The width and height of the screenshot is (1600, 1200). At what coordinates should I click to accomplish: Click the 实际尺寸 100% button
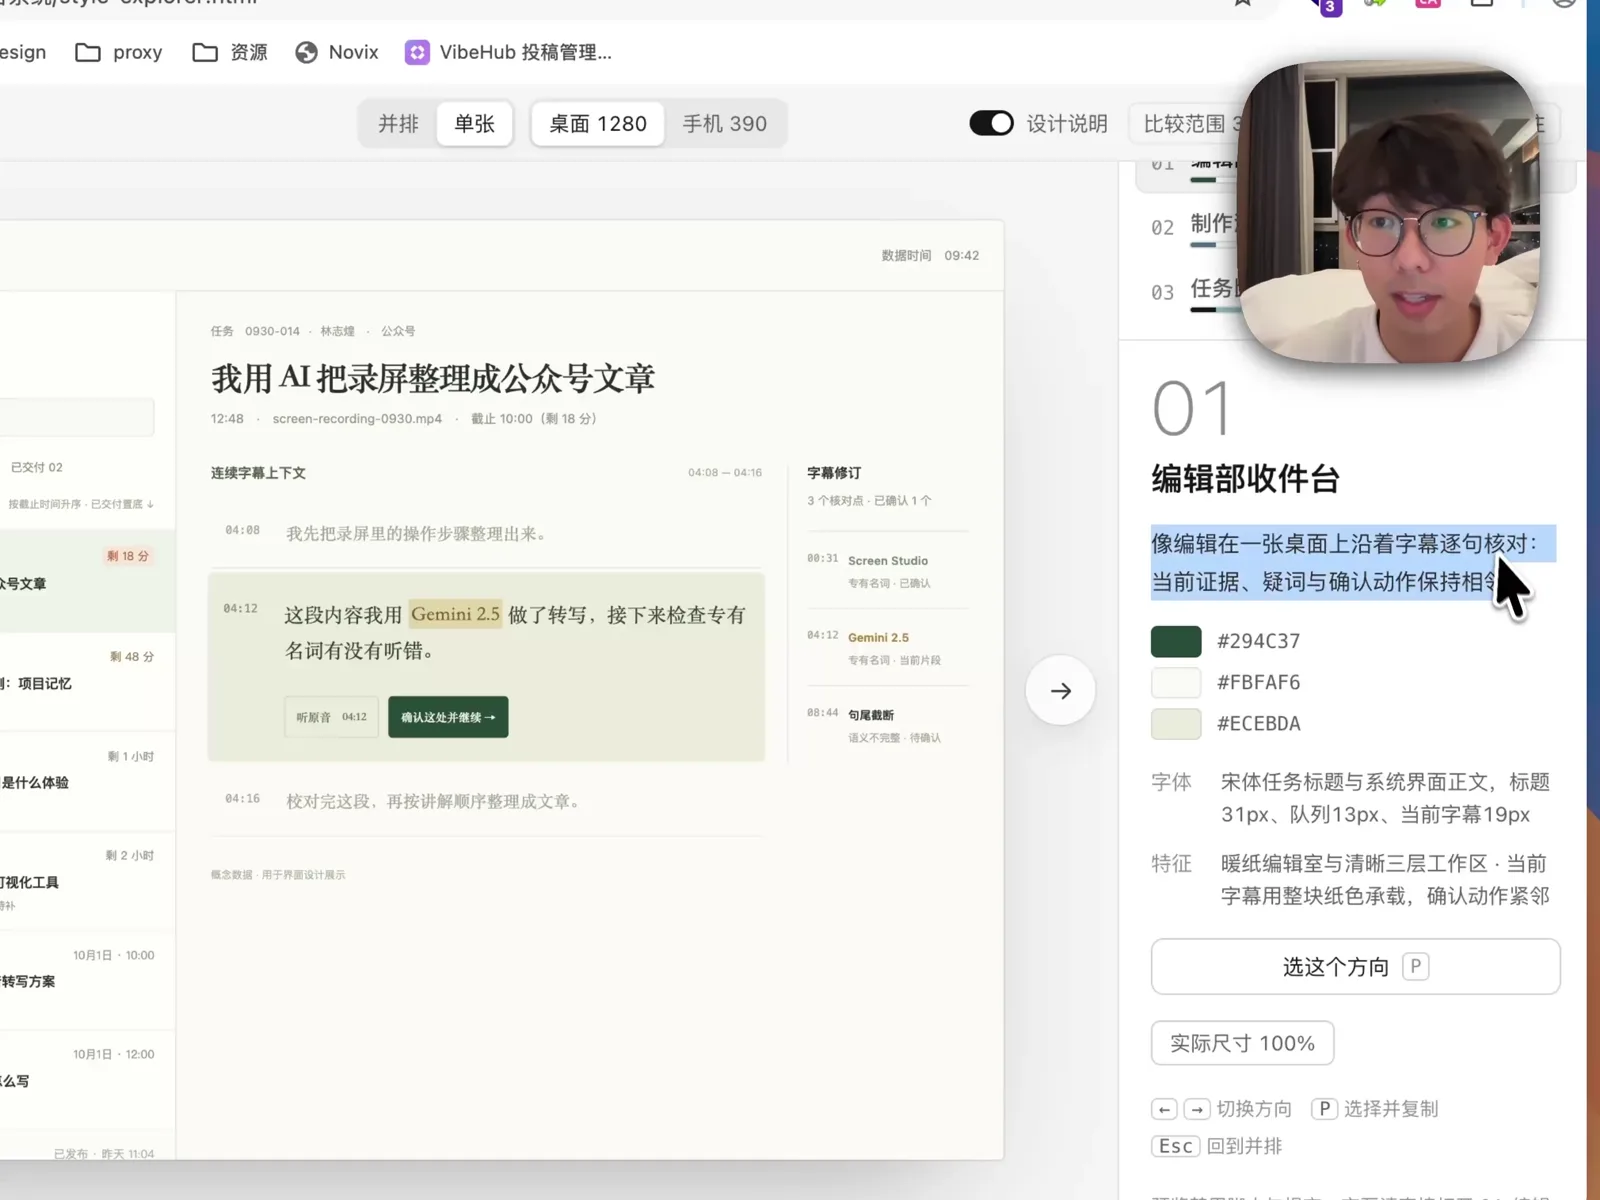point(1242,1043)
